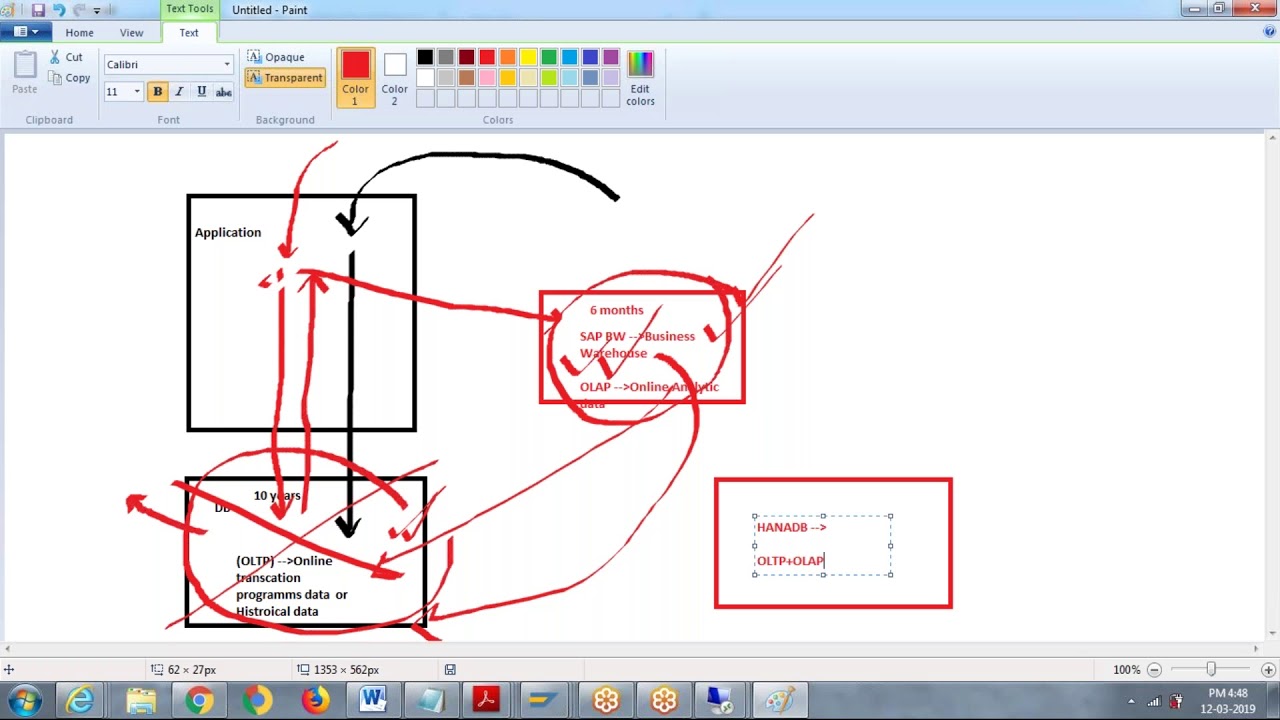Select Color 1 foreground button
The image size is (1280, 720).
click(x=355, y=78)
